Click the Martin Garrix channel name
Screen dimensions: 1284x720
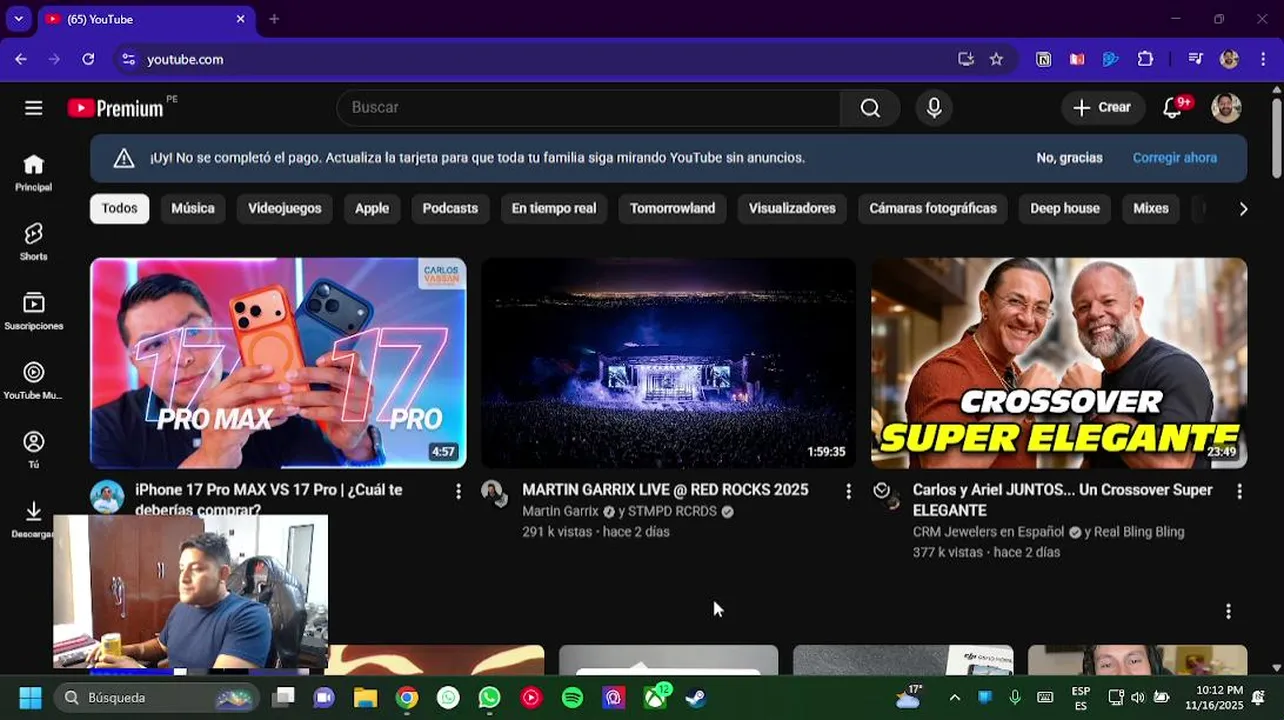(560, 511)
